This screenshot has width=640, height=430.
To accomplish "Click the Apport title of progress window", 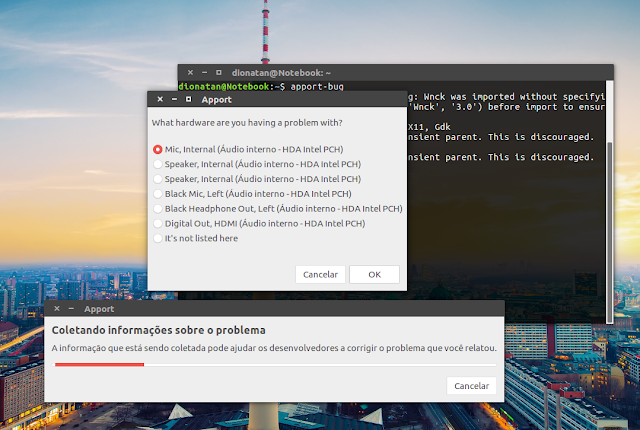I will tap(99, 309).
